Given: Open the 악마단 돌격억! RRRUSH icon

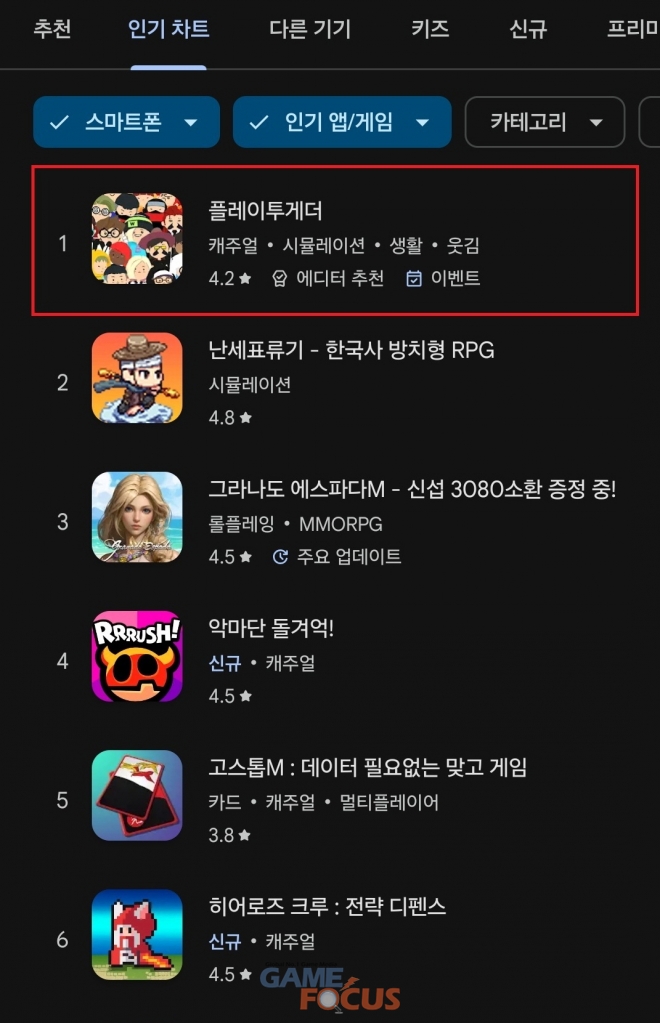Looking at the screenshot, I should 137,656.
